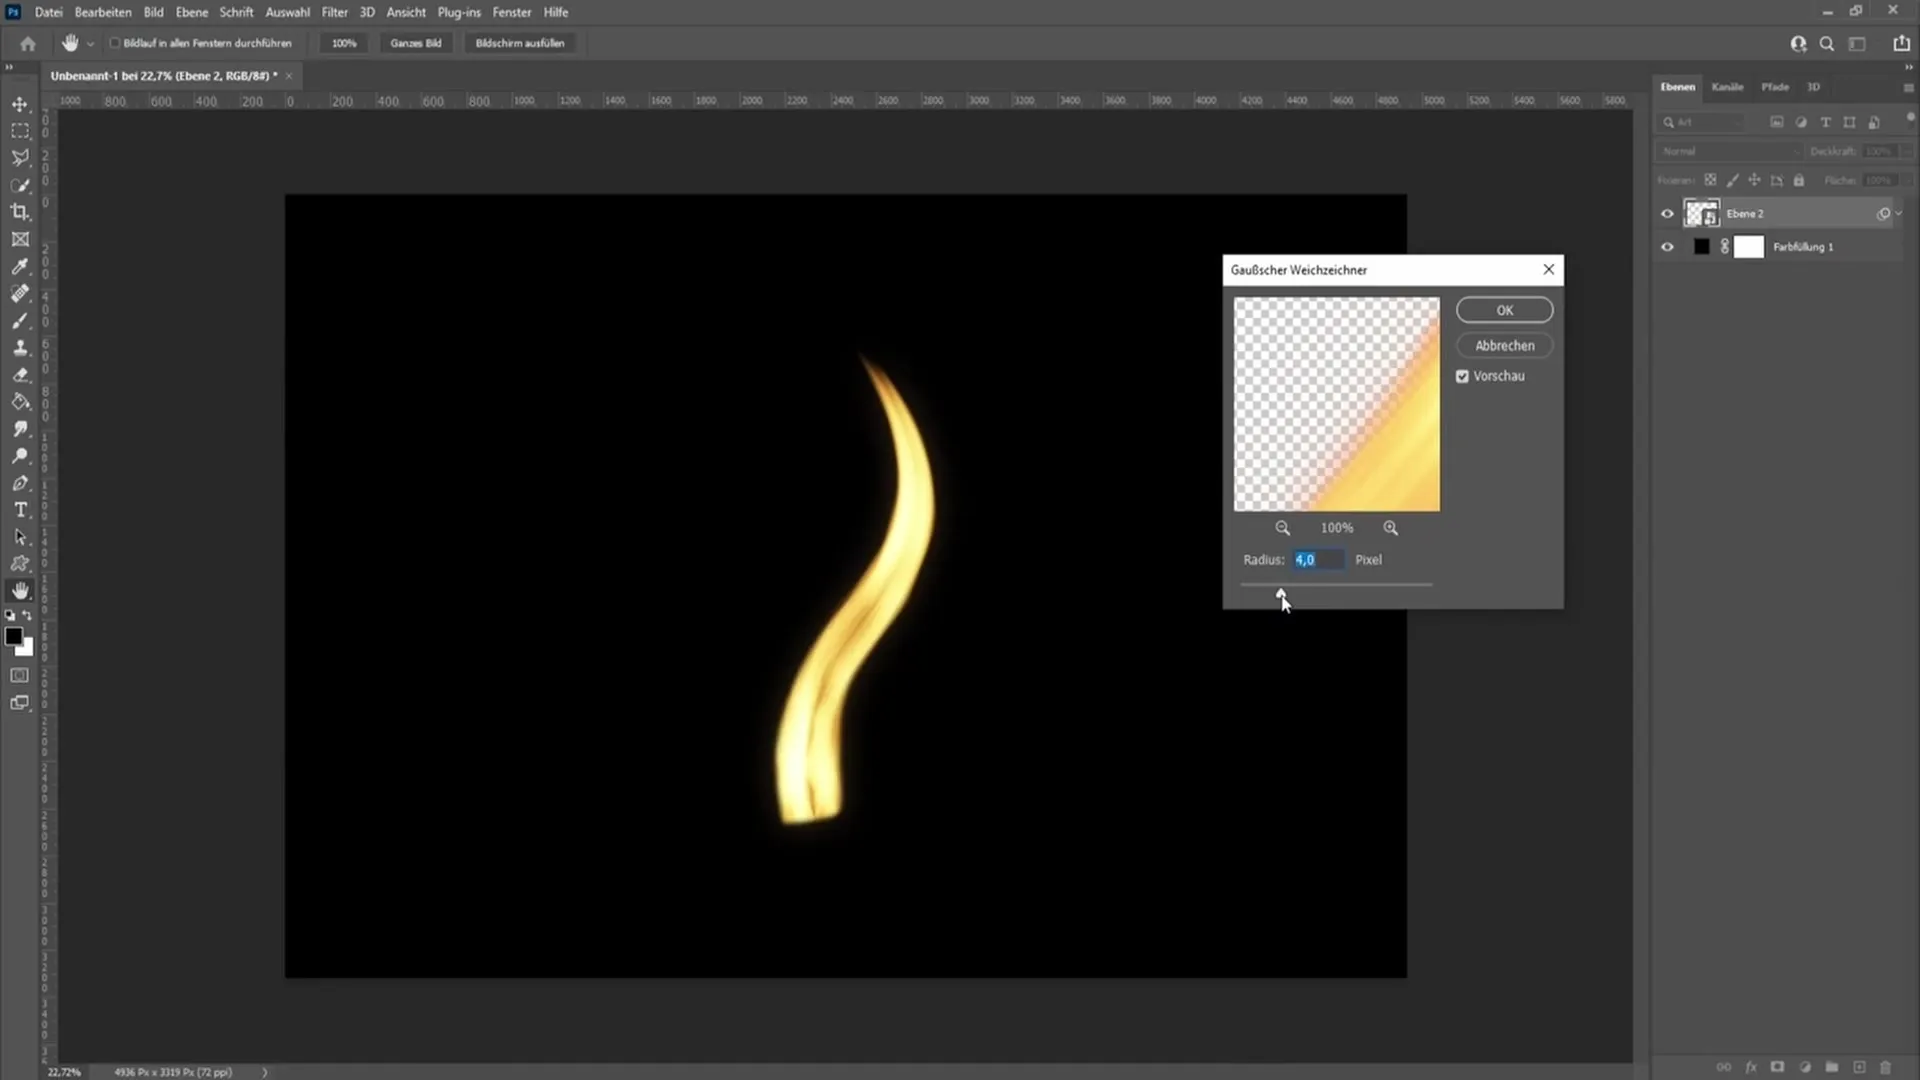Select the Quick Selection tool
This screenshot has height=1080, width=1920.
point(20,185)
